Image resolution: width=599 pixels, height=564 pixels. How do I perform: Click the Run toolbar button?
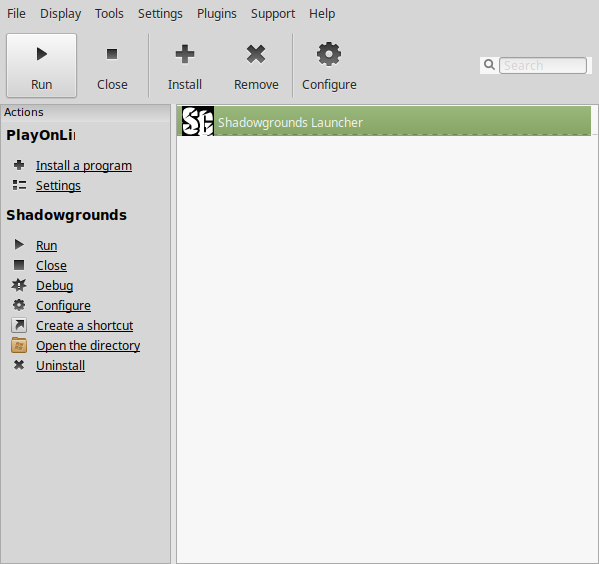click(x=41, y=65)
